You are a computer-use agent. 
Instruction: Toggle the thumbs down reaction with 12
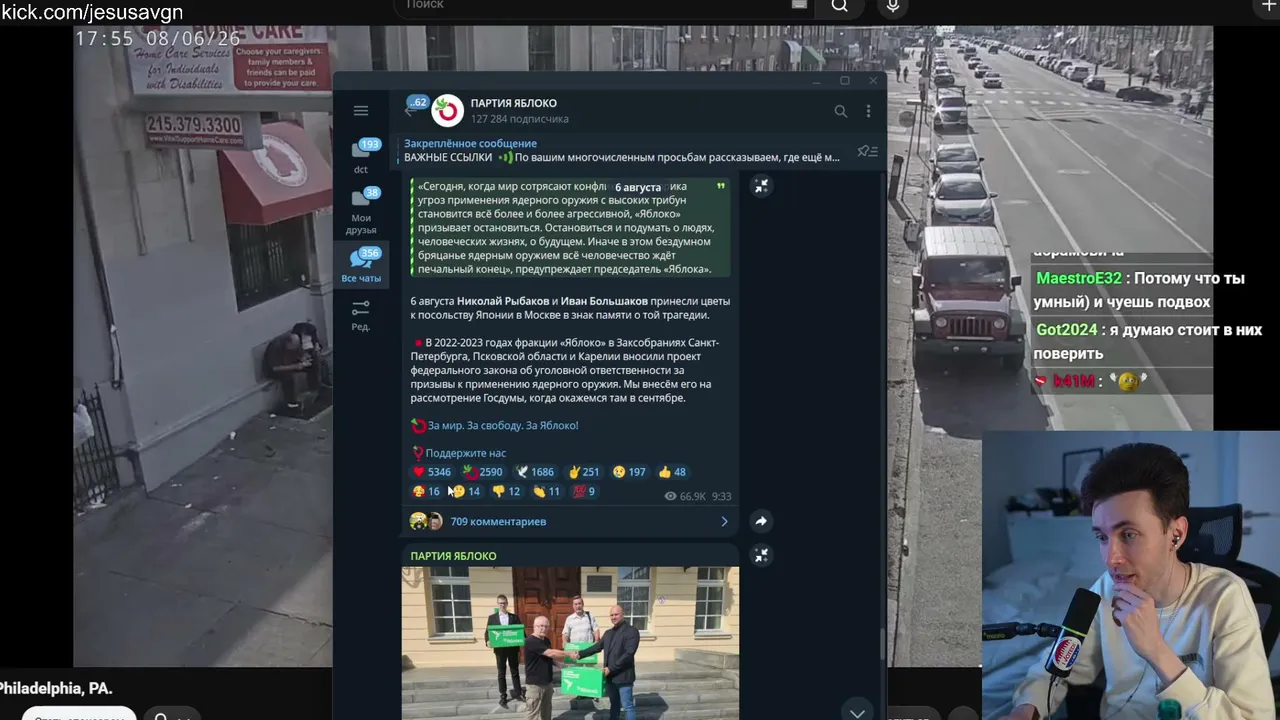pyautogui.click(x=507, y=492)
